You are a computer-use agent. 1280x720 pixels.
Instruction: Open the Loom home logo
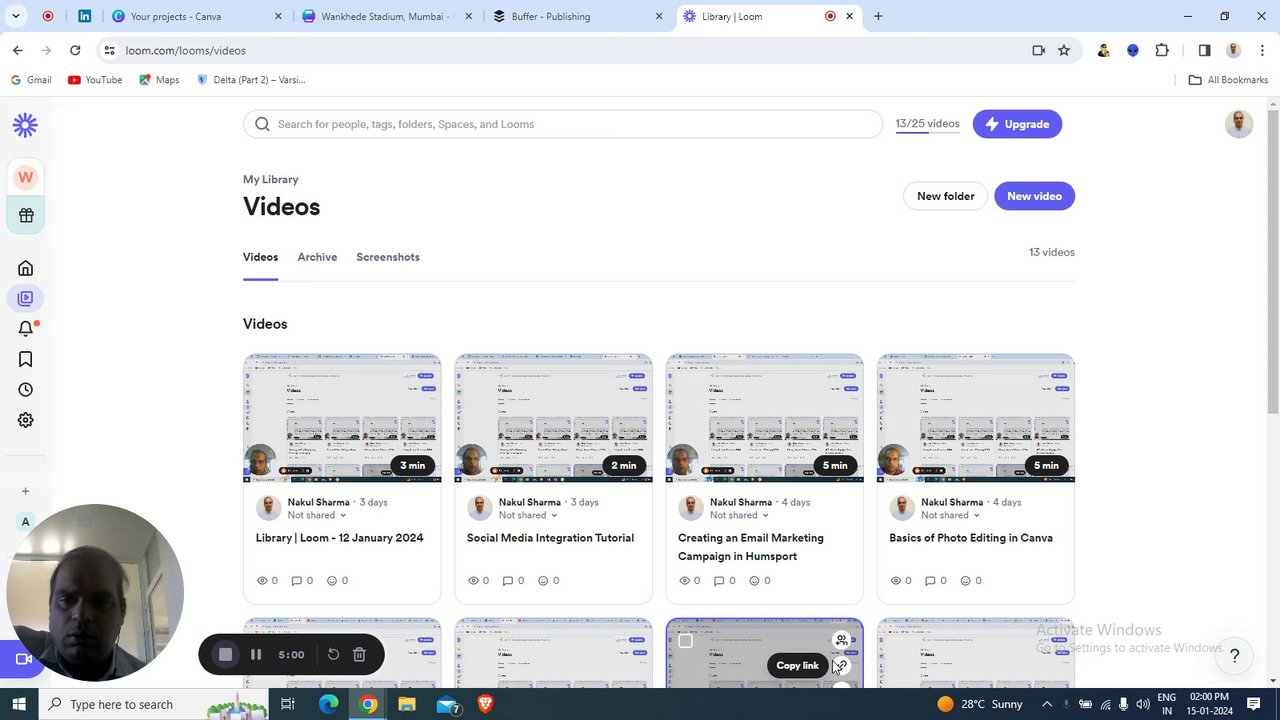(25, 124)
